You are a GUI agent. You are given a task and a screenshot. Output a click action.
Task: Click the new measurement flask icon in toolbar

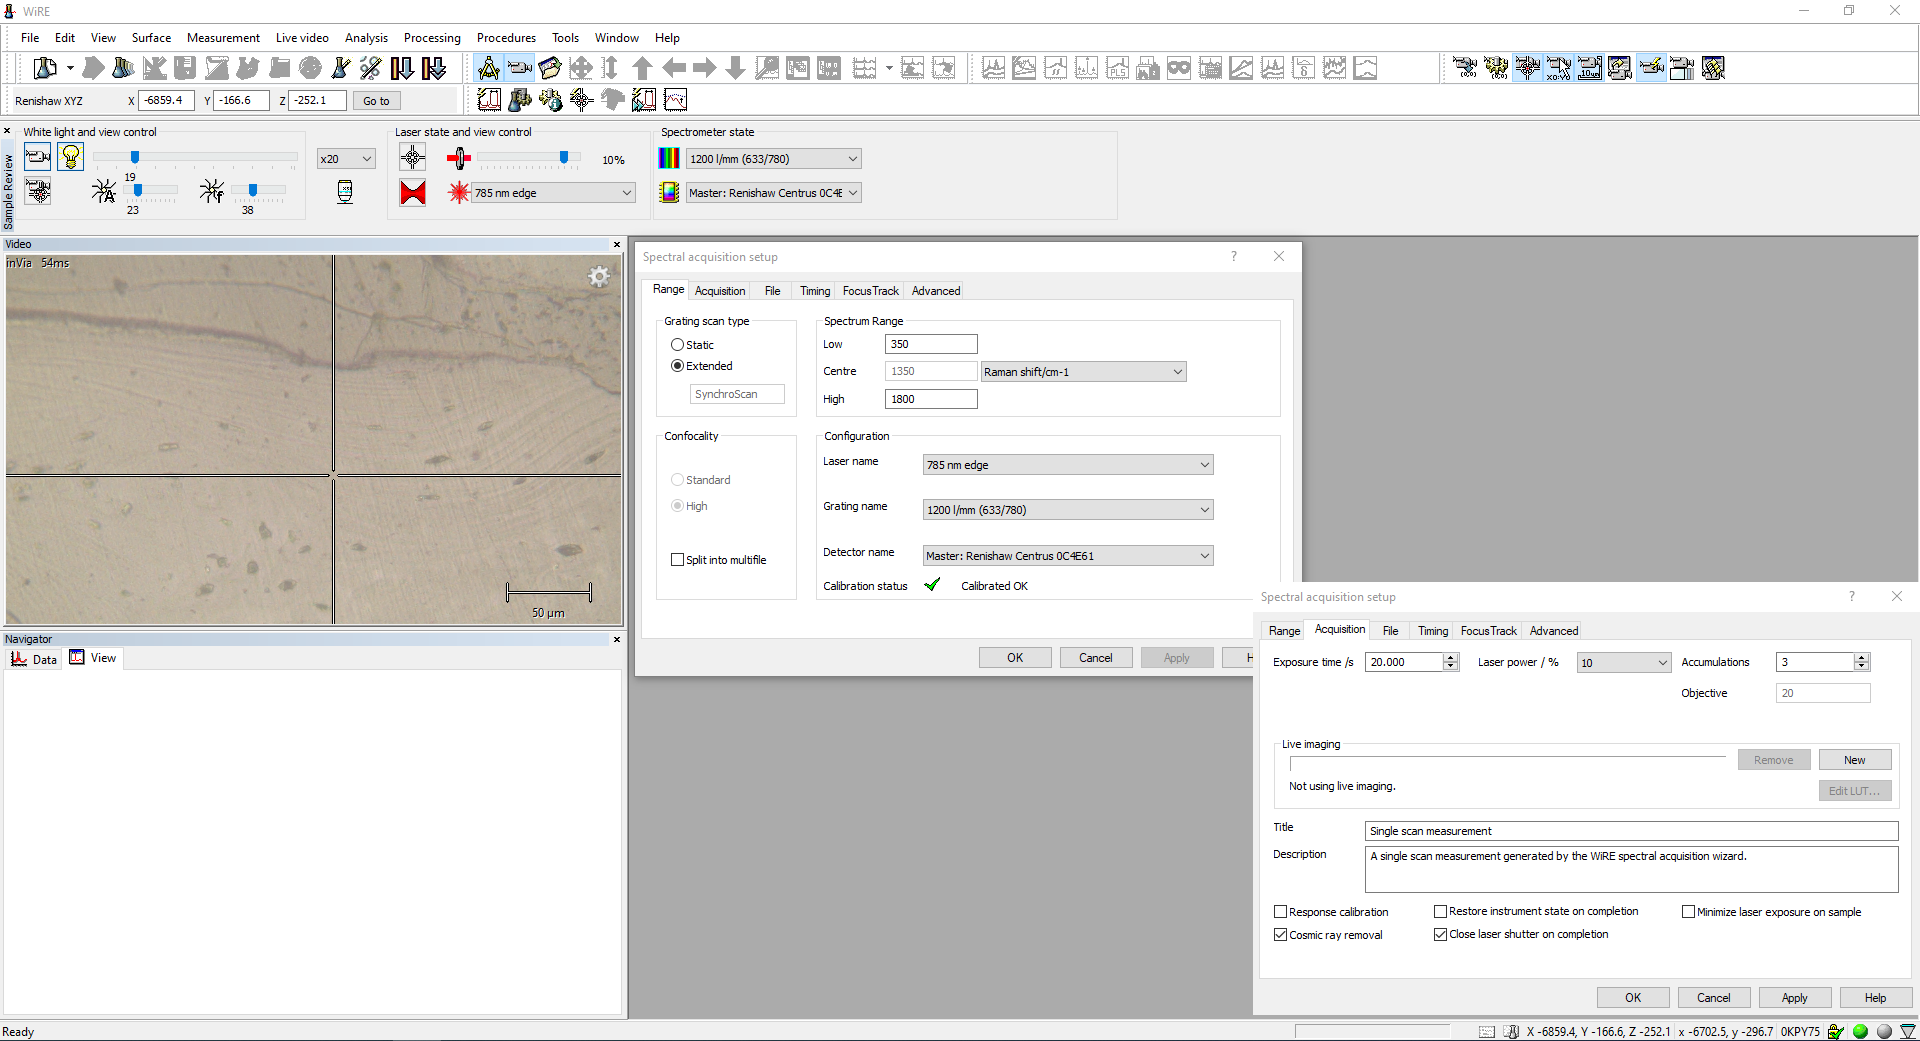point(45,68)
